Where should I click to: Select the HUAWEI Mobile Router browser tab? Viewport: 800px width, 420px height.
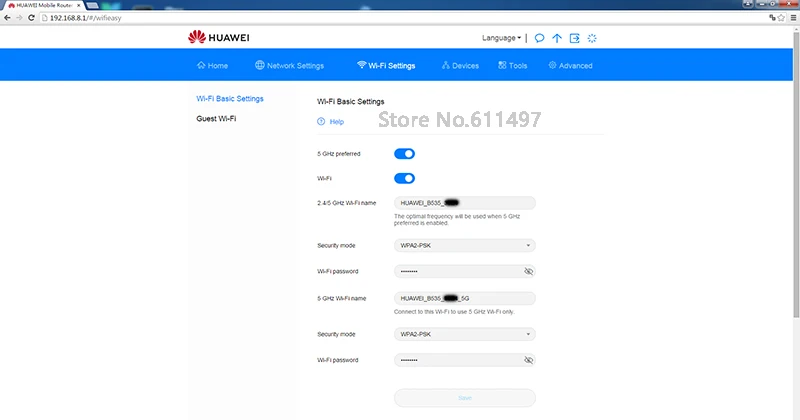point(44,5)
